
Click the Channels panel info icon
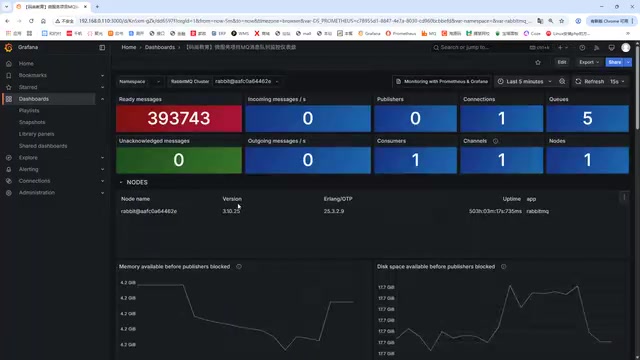click(x=496, y=141)
